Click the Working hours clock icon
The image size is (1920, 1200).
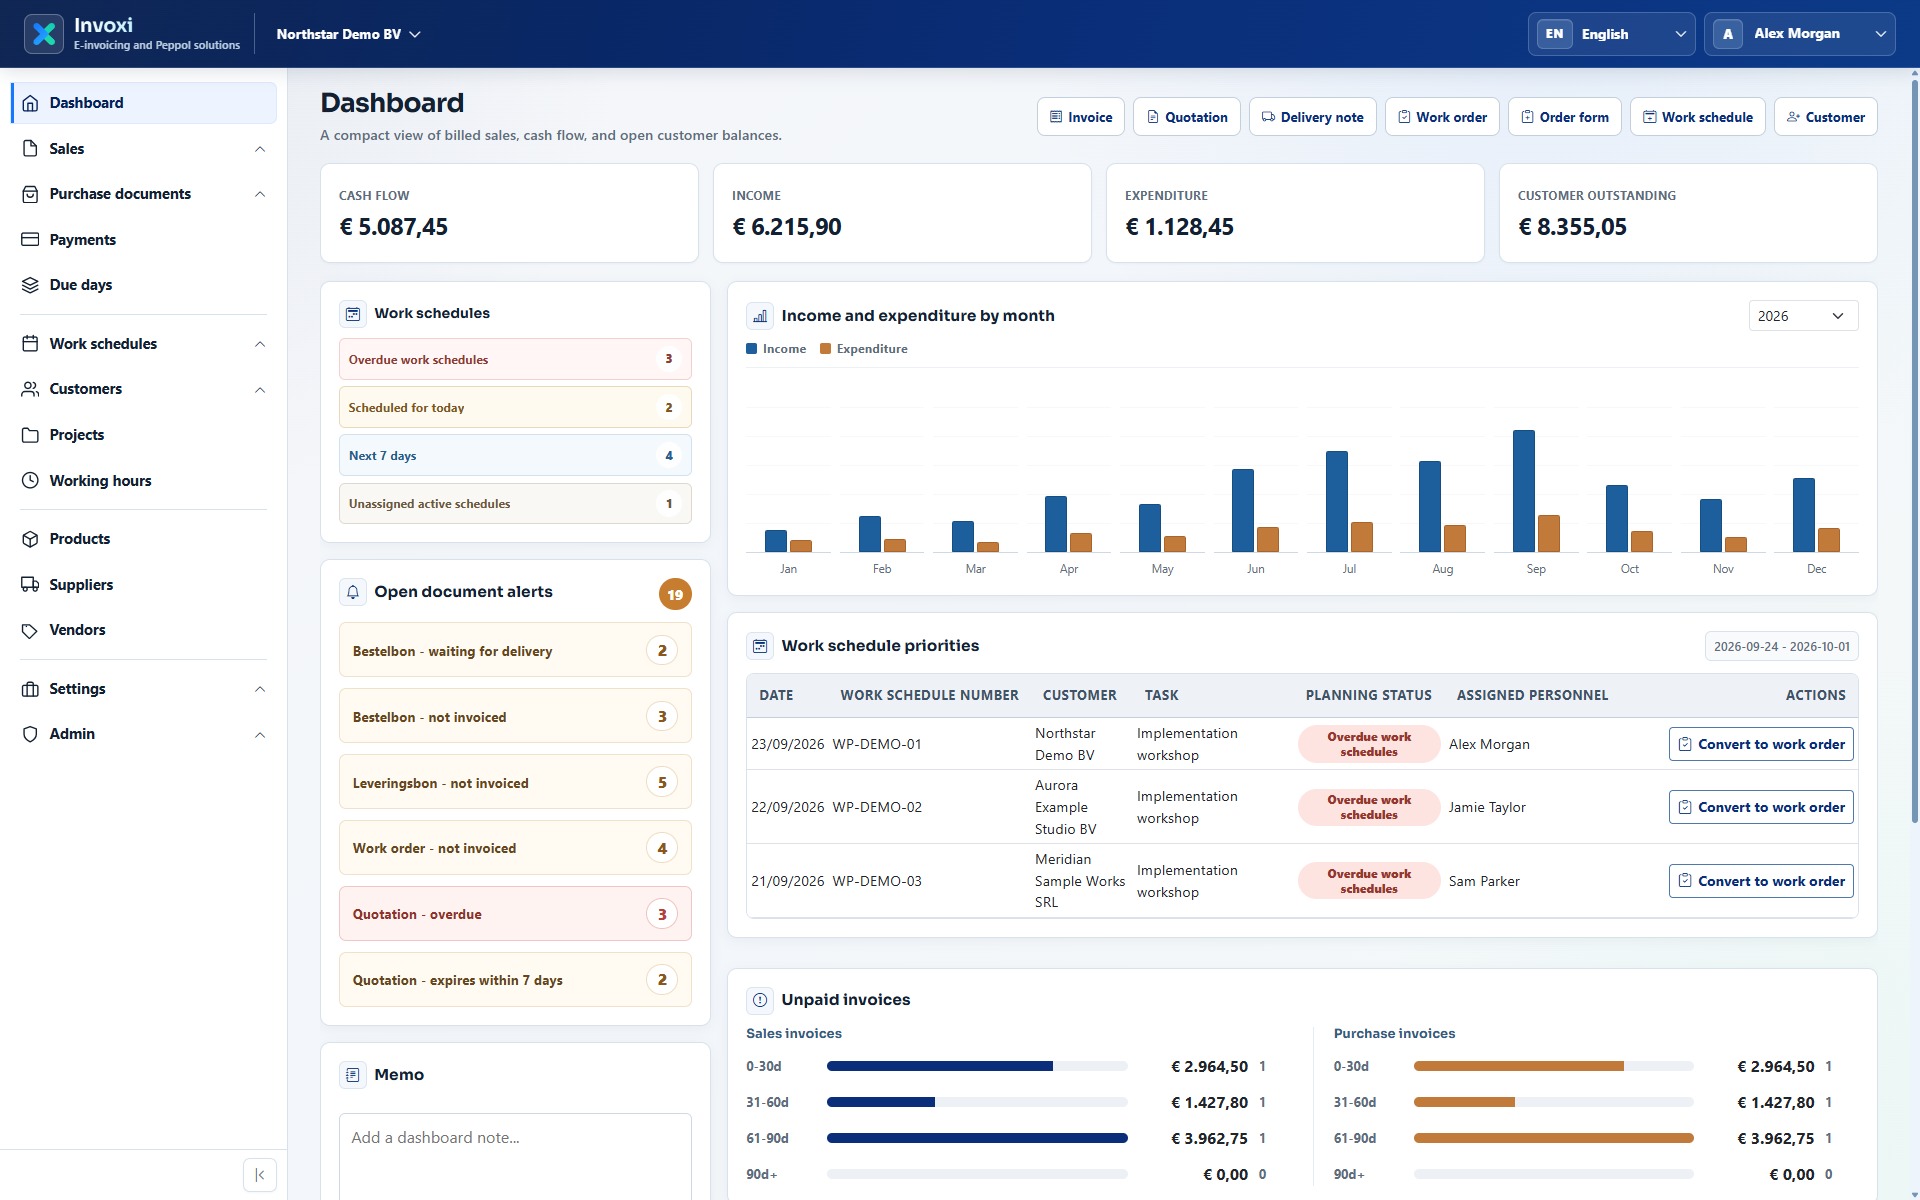pos(30,481)
